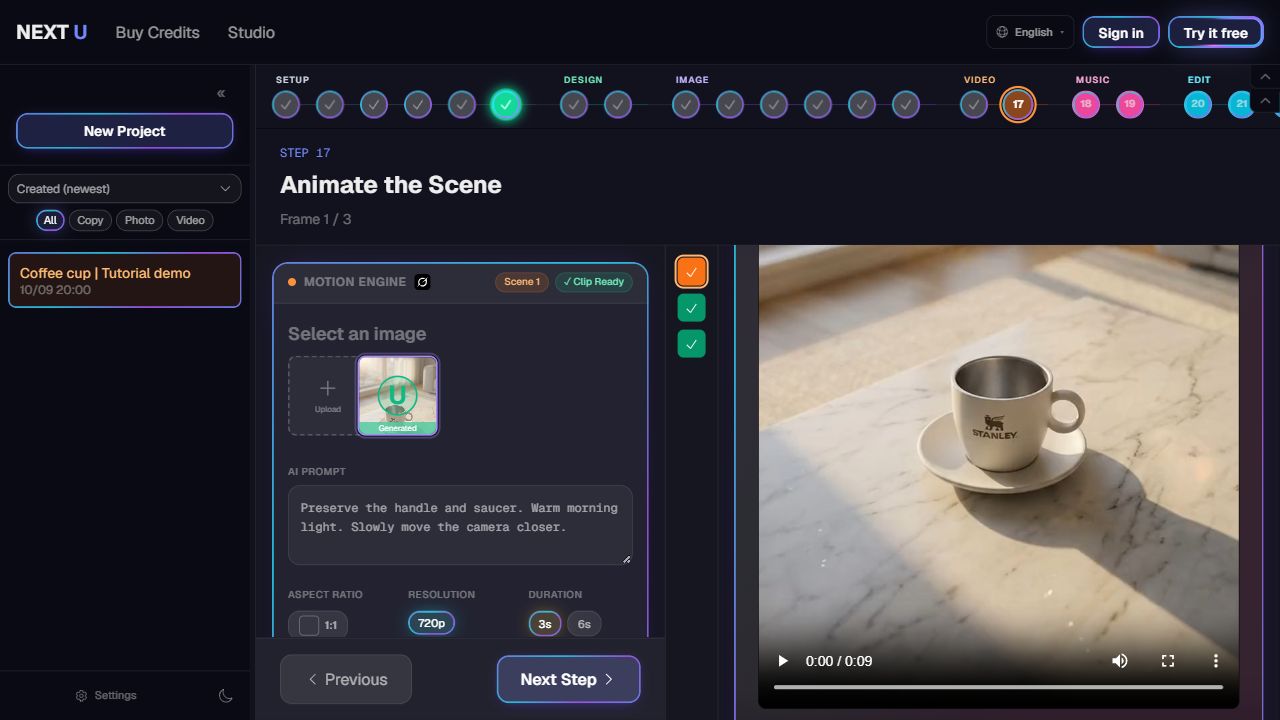The height and width of the screenshot is (720, 1280).
Task: Choose the 6s duration
Action: pos(584,624)
